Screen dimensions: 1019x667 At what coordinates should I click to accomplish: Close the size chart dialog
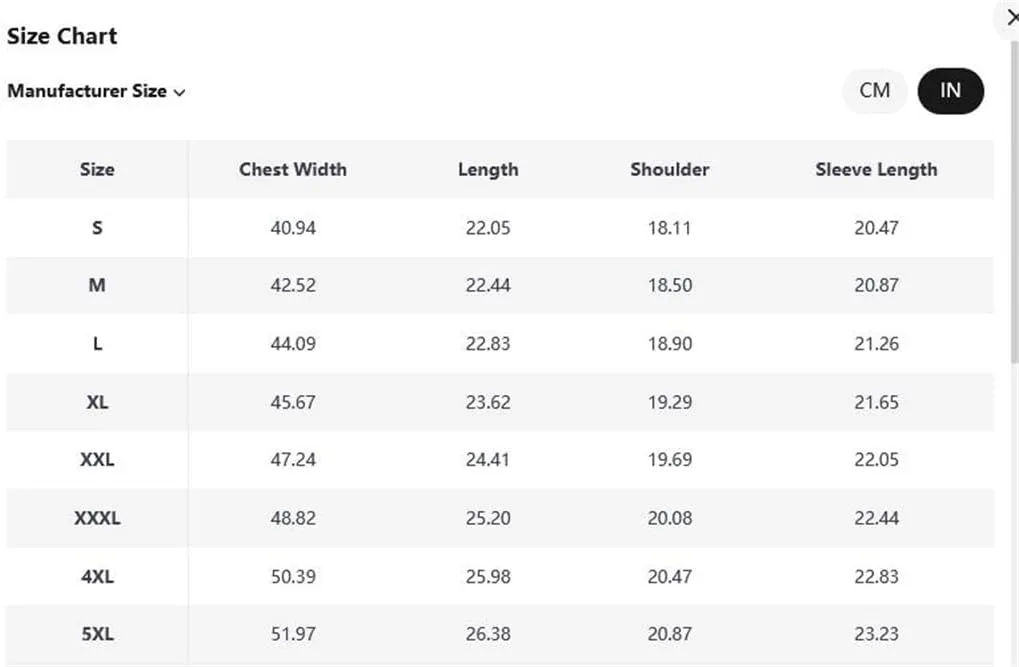1011,19
